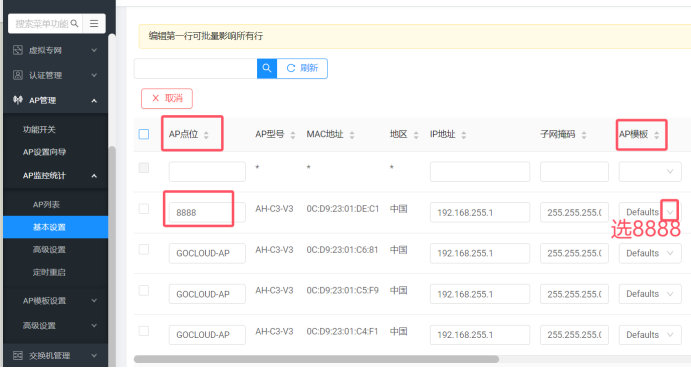The height and width of the screenshot is (368, 691).
Task: Sort the MAC地址 column
Action: (x=352, y=135)
